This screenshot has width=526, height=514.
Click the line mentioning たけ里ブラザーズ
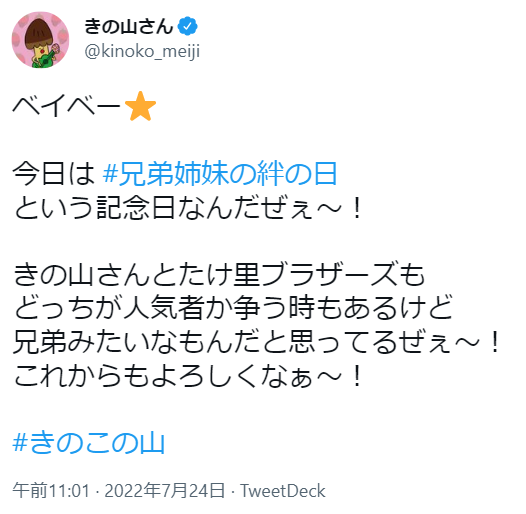pos(219,275)
